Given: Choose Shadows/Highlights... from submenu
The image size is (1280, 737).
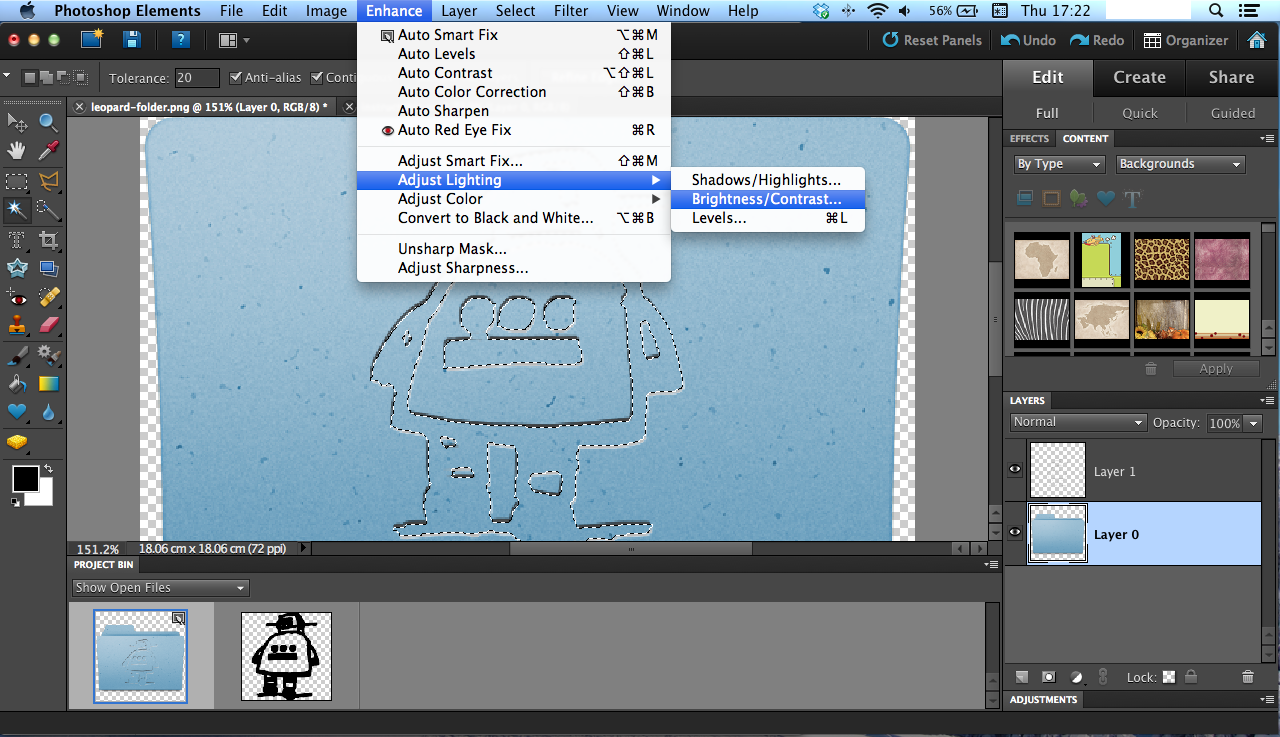Looking at the screenshot, I should pyautogui.click(x=767, y=180).
